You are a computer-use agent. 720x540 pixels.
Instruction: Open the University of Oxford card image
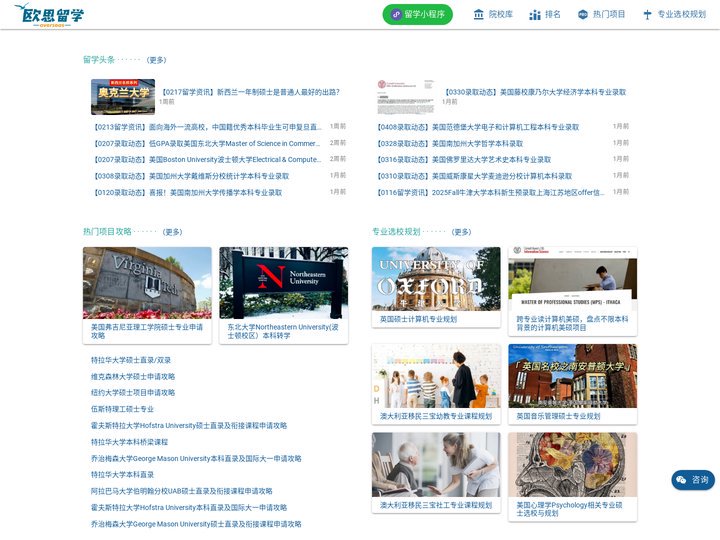(436, 279)
